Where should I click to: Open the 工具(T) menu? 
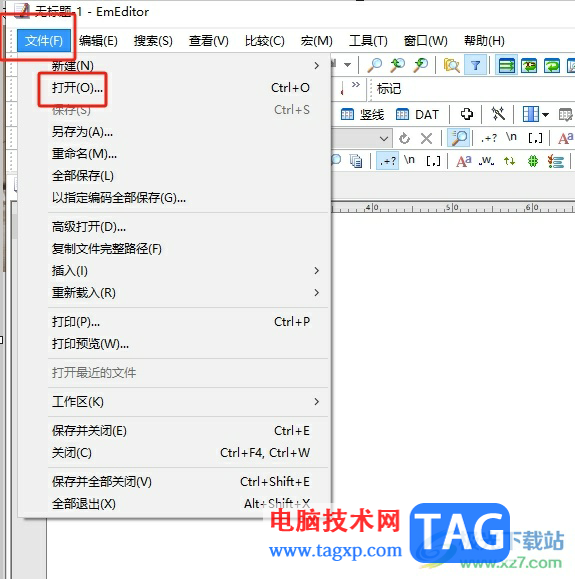(x=368, y=41)
